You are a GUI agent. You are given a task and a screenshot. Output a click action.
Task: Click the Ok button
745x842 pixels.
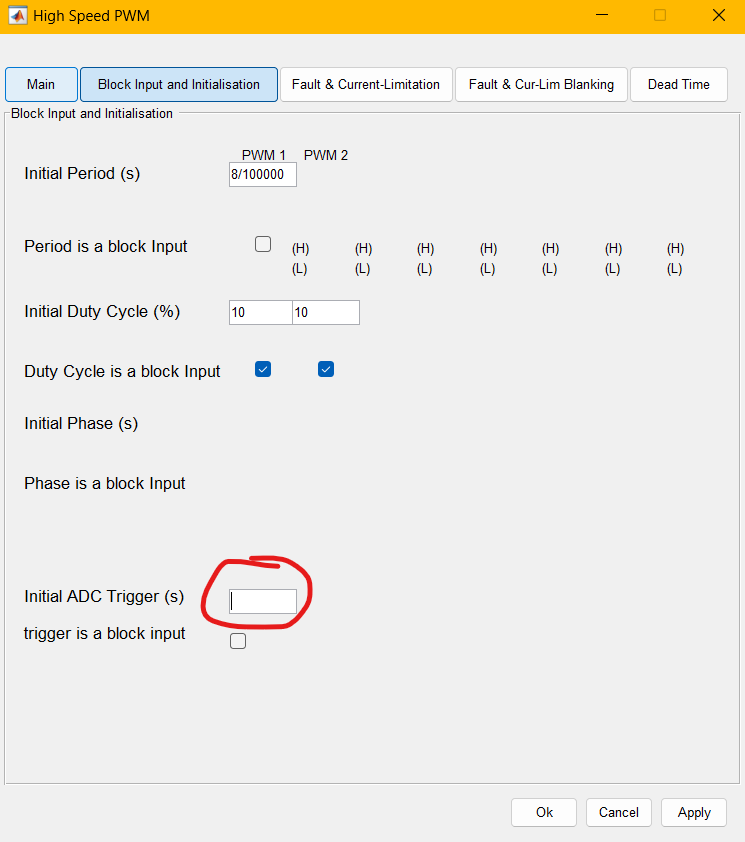(x=543, y=812)
